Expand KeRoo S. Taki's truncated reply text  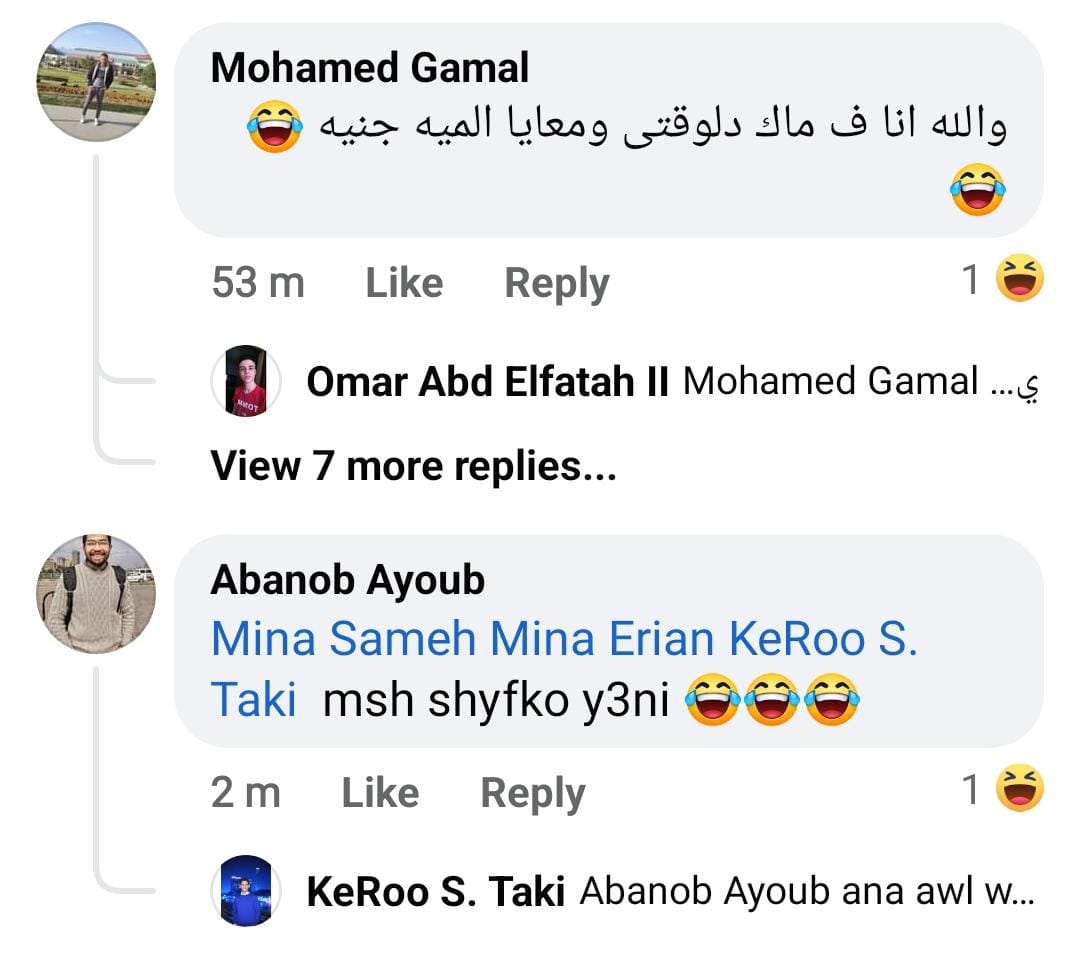tap(806, 891)
